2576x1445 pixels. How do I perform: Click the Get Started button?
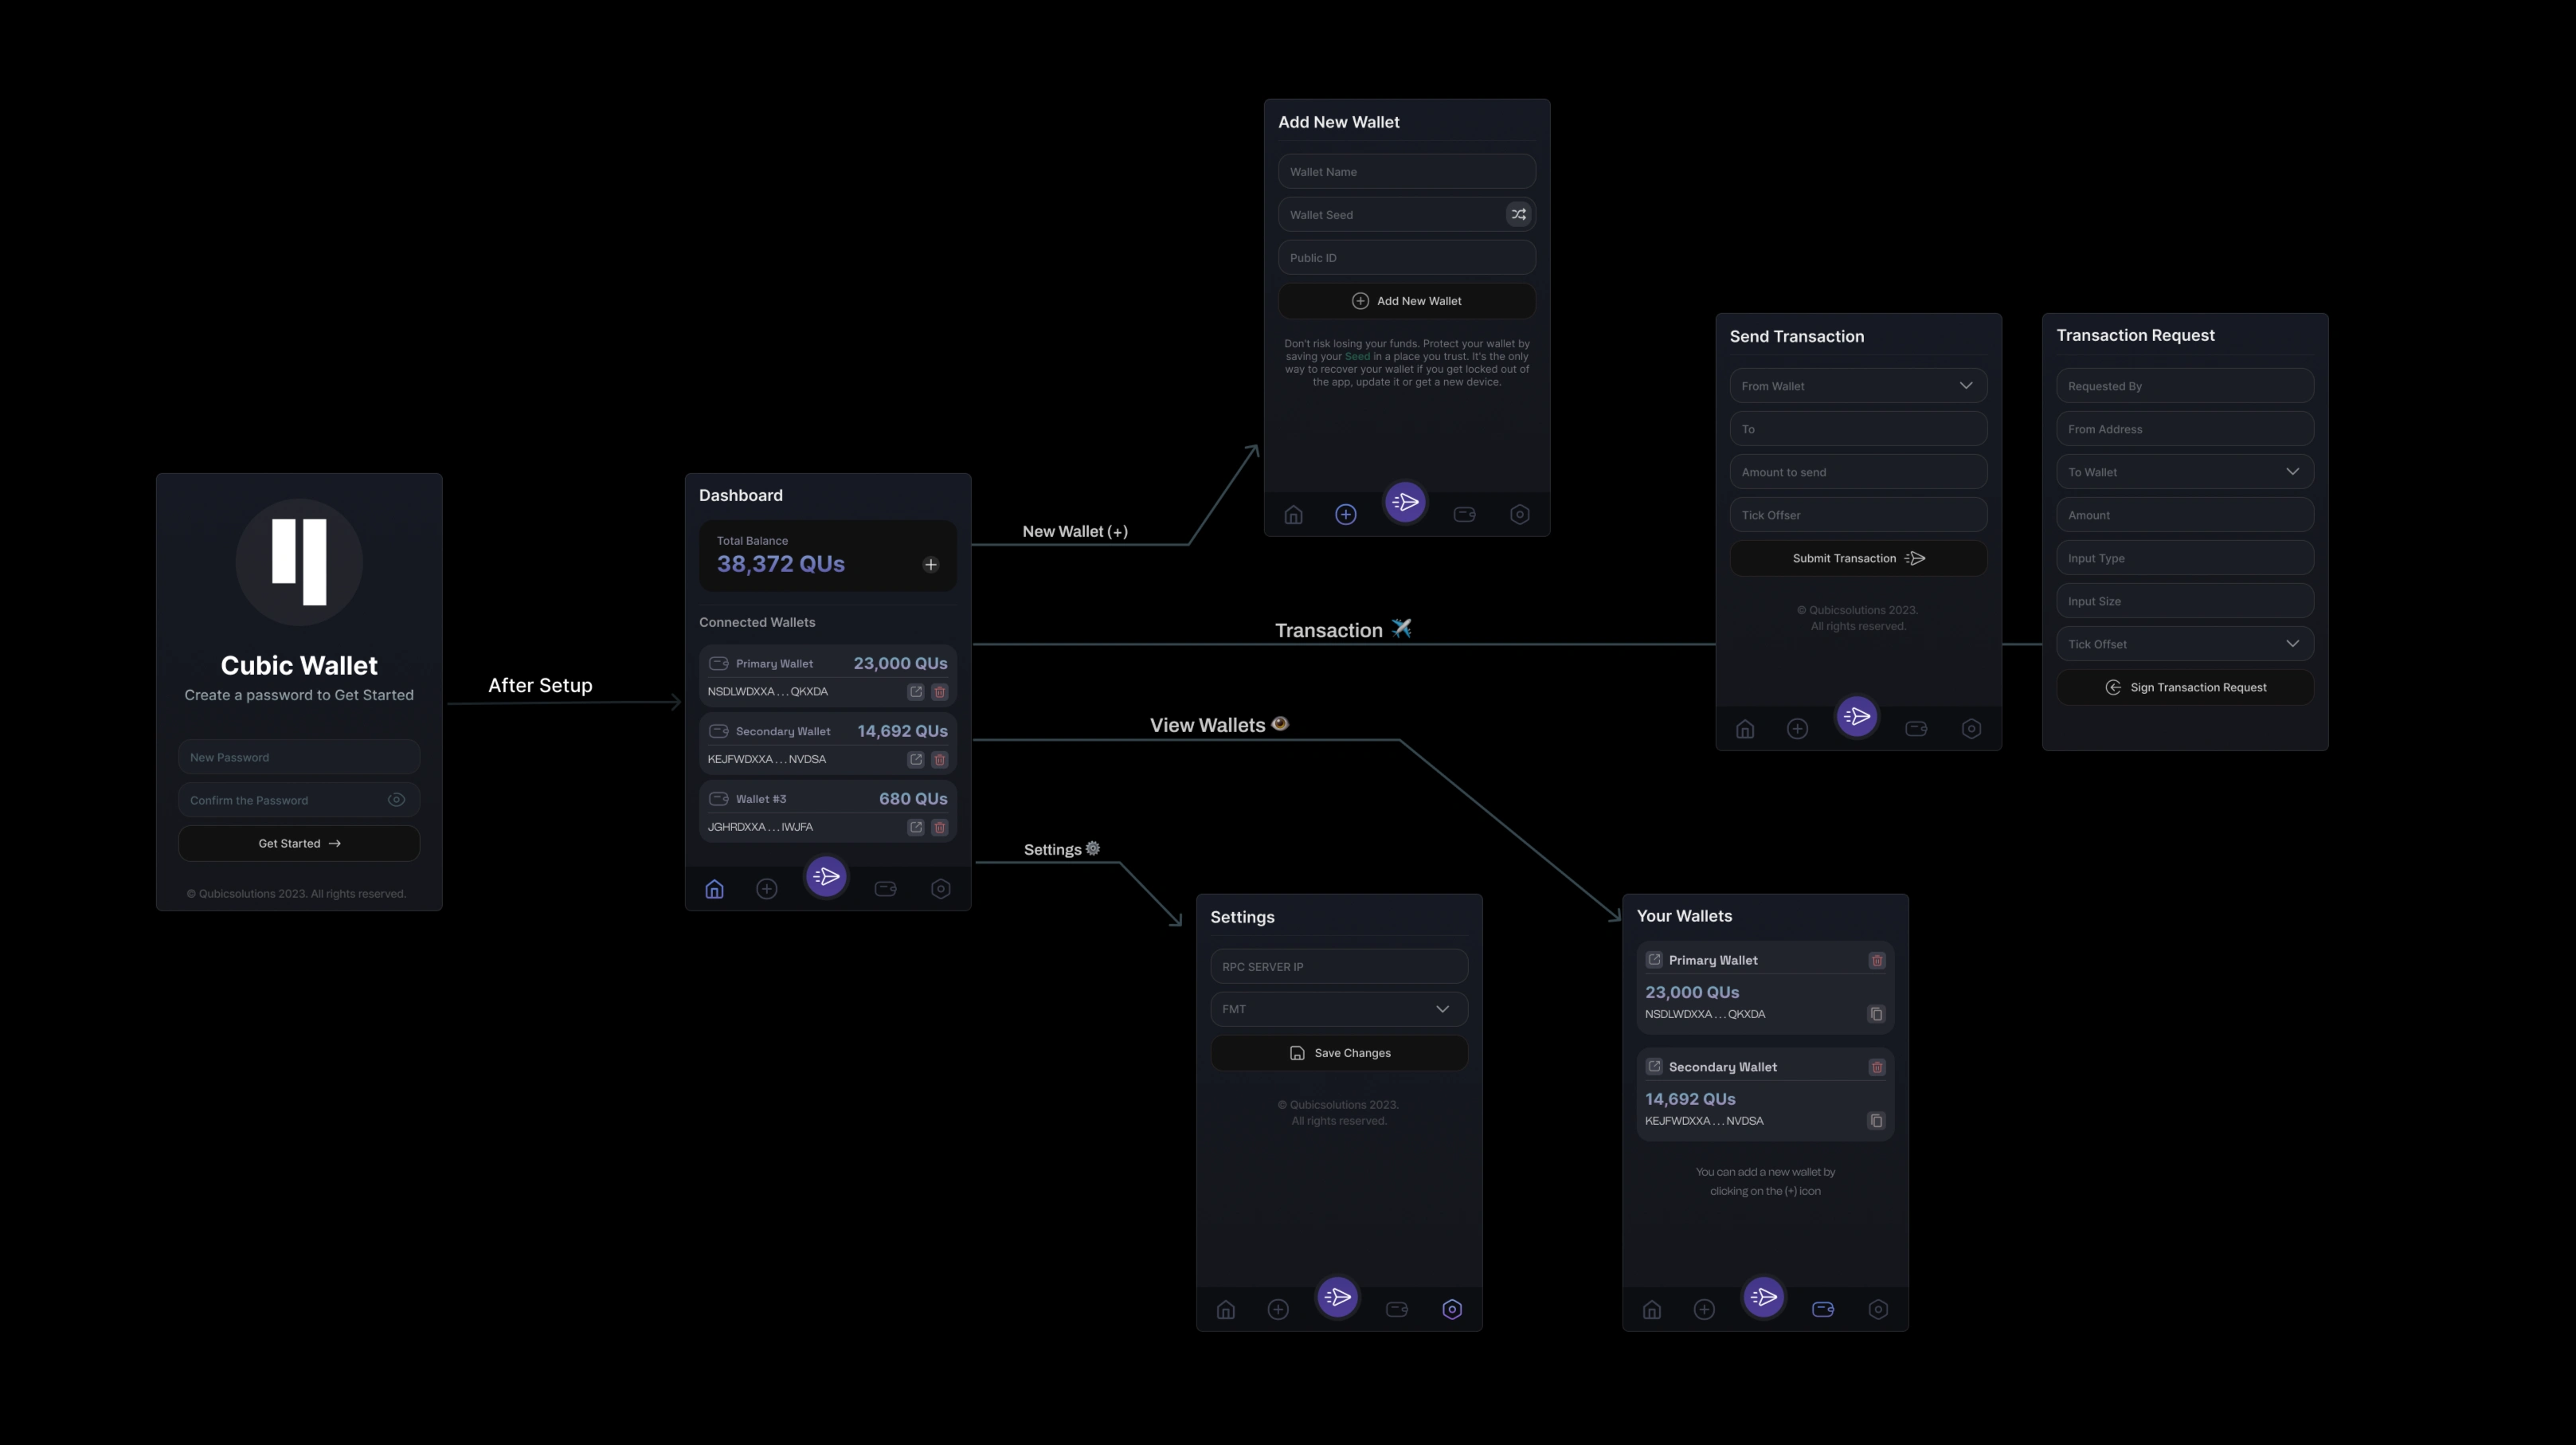tap(299, 843)
